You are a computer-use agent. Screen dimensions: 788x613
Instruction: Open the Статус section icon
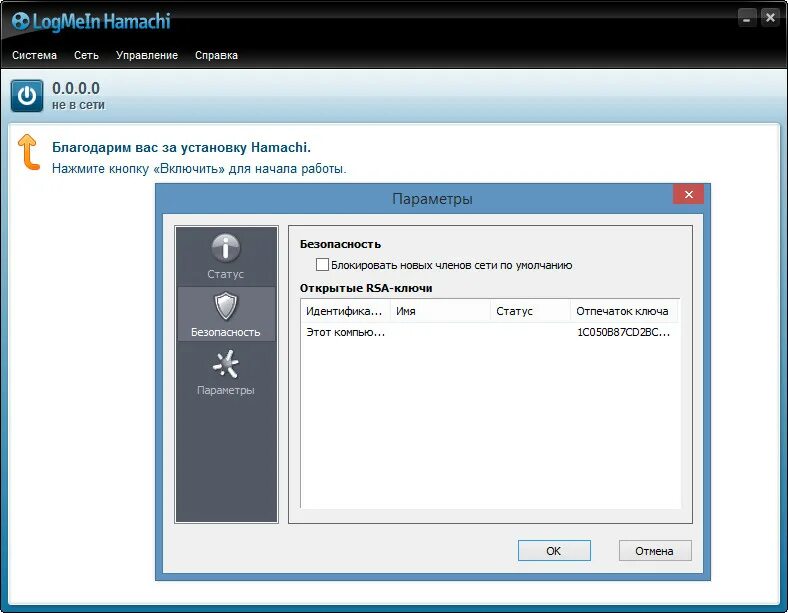tap(226, 248)
